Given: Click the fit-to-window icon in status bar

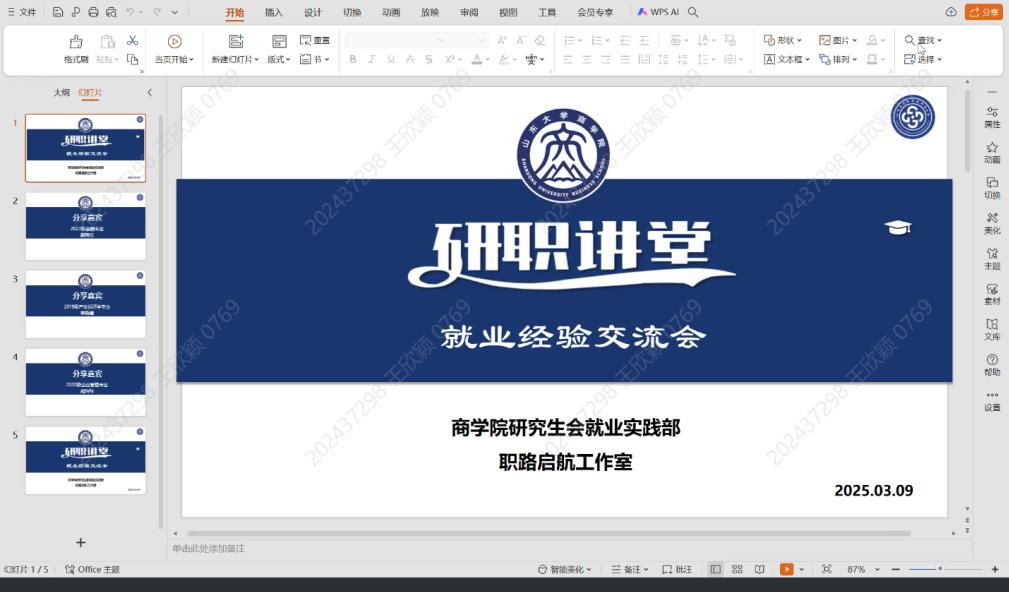Looking at the screenshot, I should (826, 569).
